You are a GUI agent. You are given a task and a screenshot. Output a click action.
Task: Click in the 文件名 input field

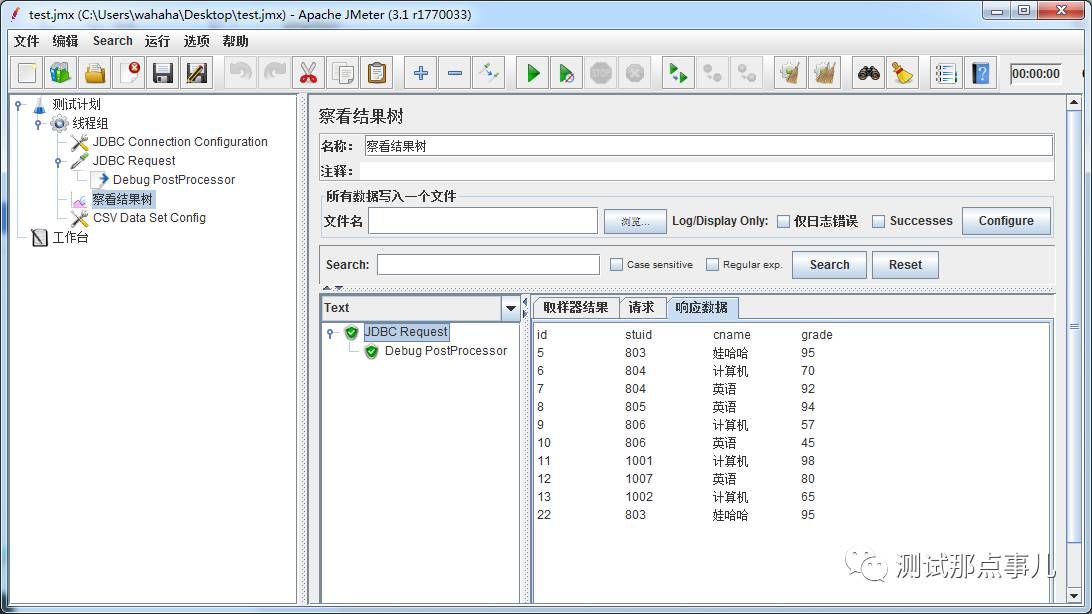(483, 221)
